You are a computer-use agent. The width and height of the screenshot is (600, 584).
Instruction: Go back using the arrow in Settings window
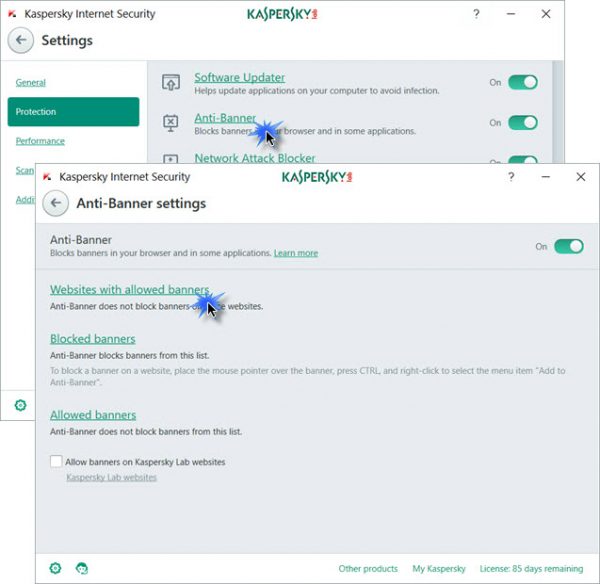[21, 40]
